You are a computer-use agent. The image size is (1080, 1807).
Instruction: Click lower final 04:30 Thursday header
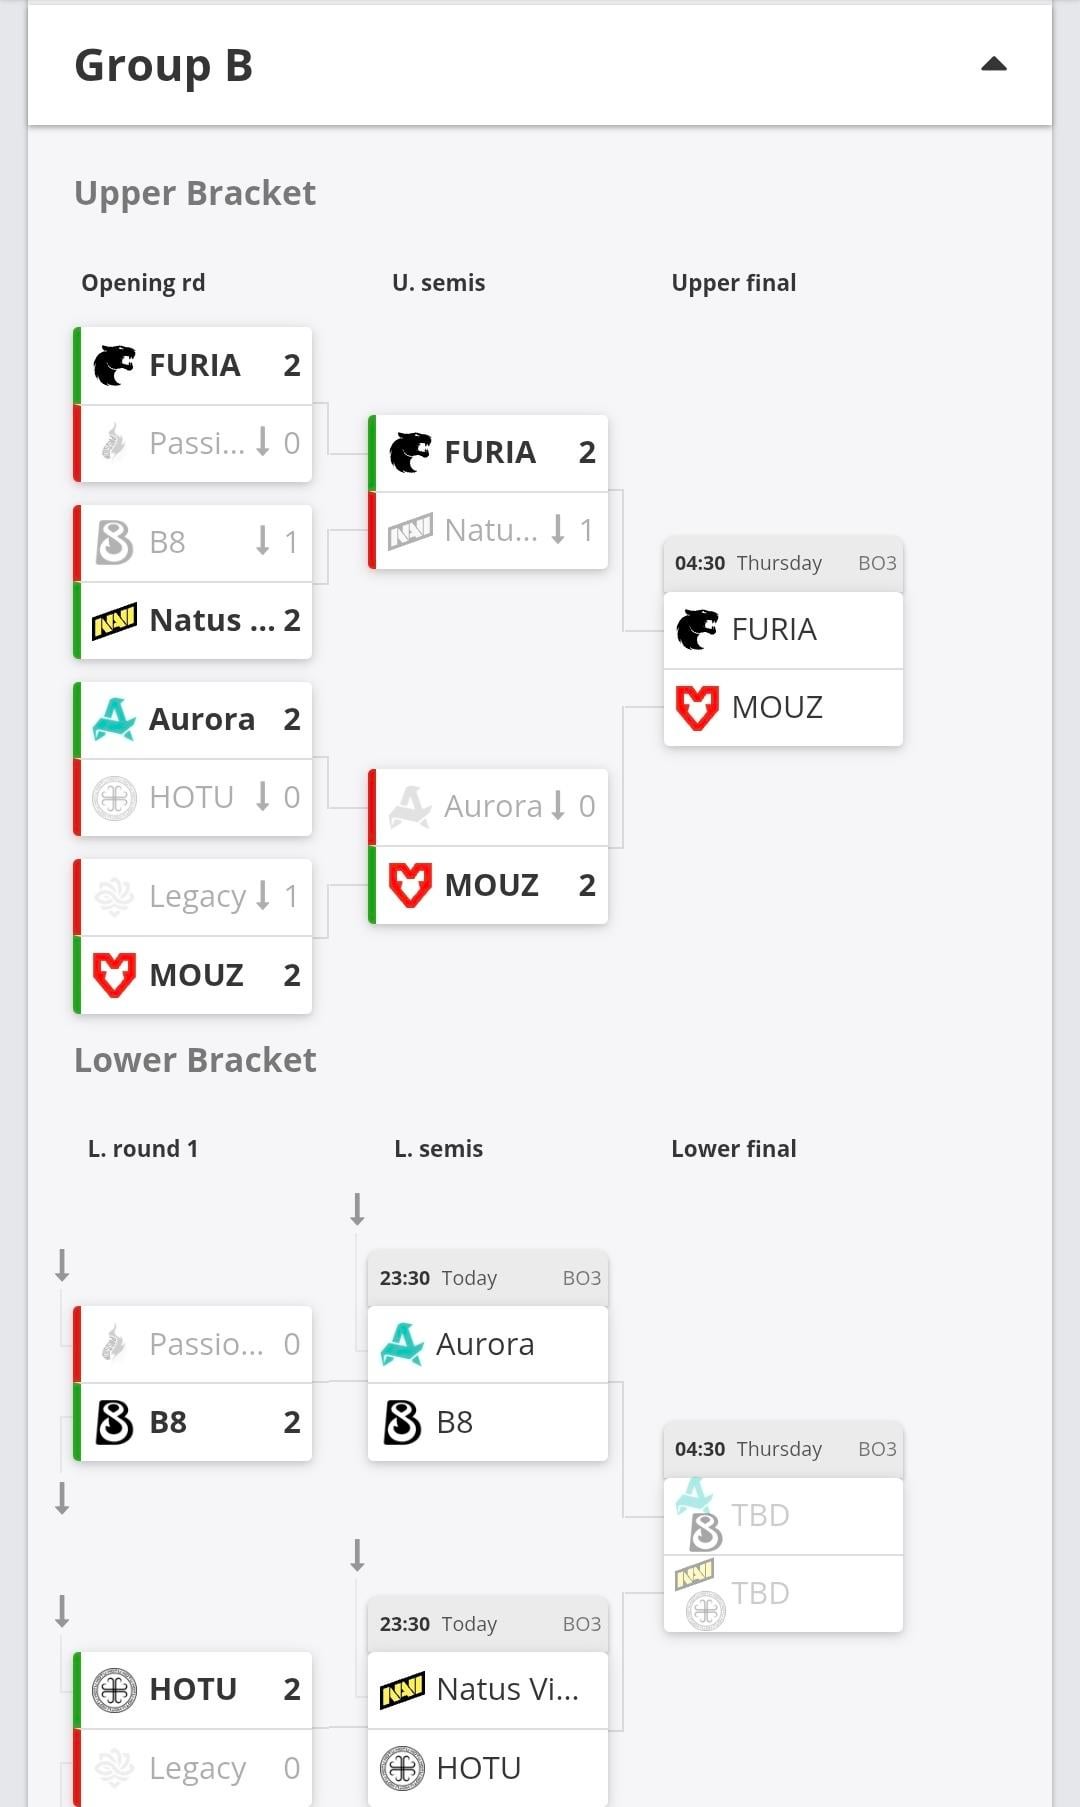pyautogui.click(x=783, y=1449)
